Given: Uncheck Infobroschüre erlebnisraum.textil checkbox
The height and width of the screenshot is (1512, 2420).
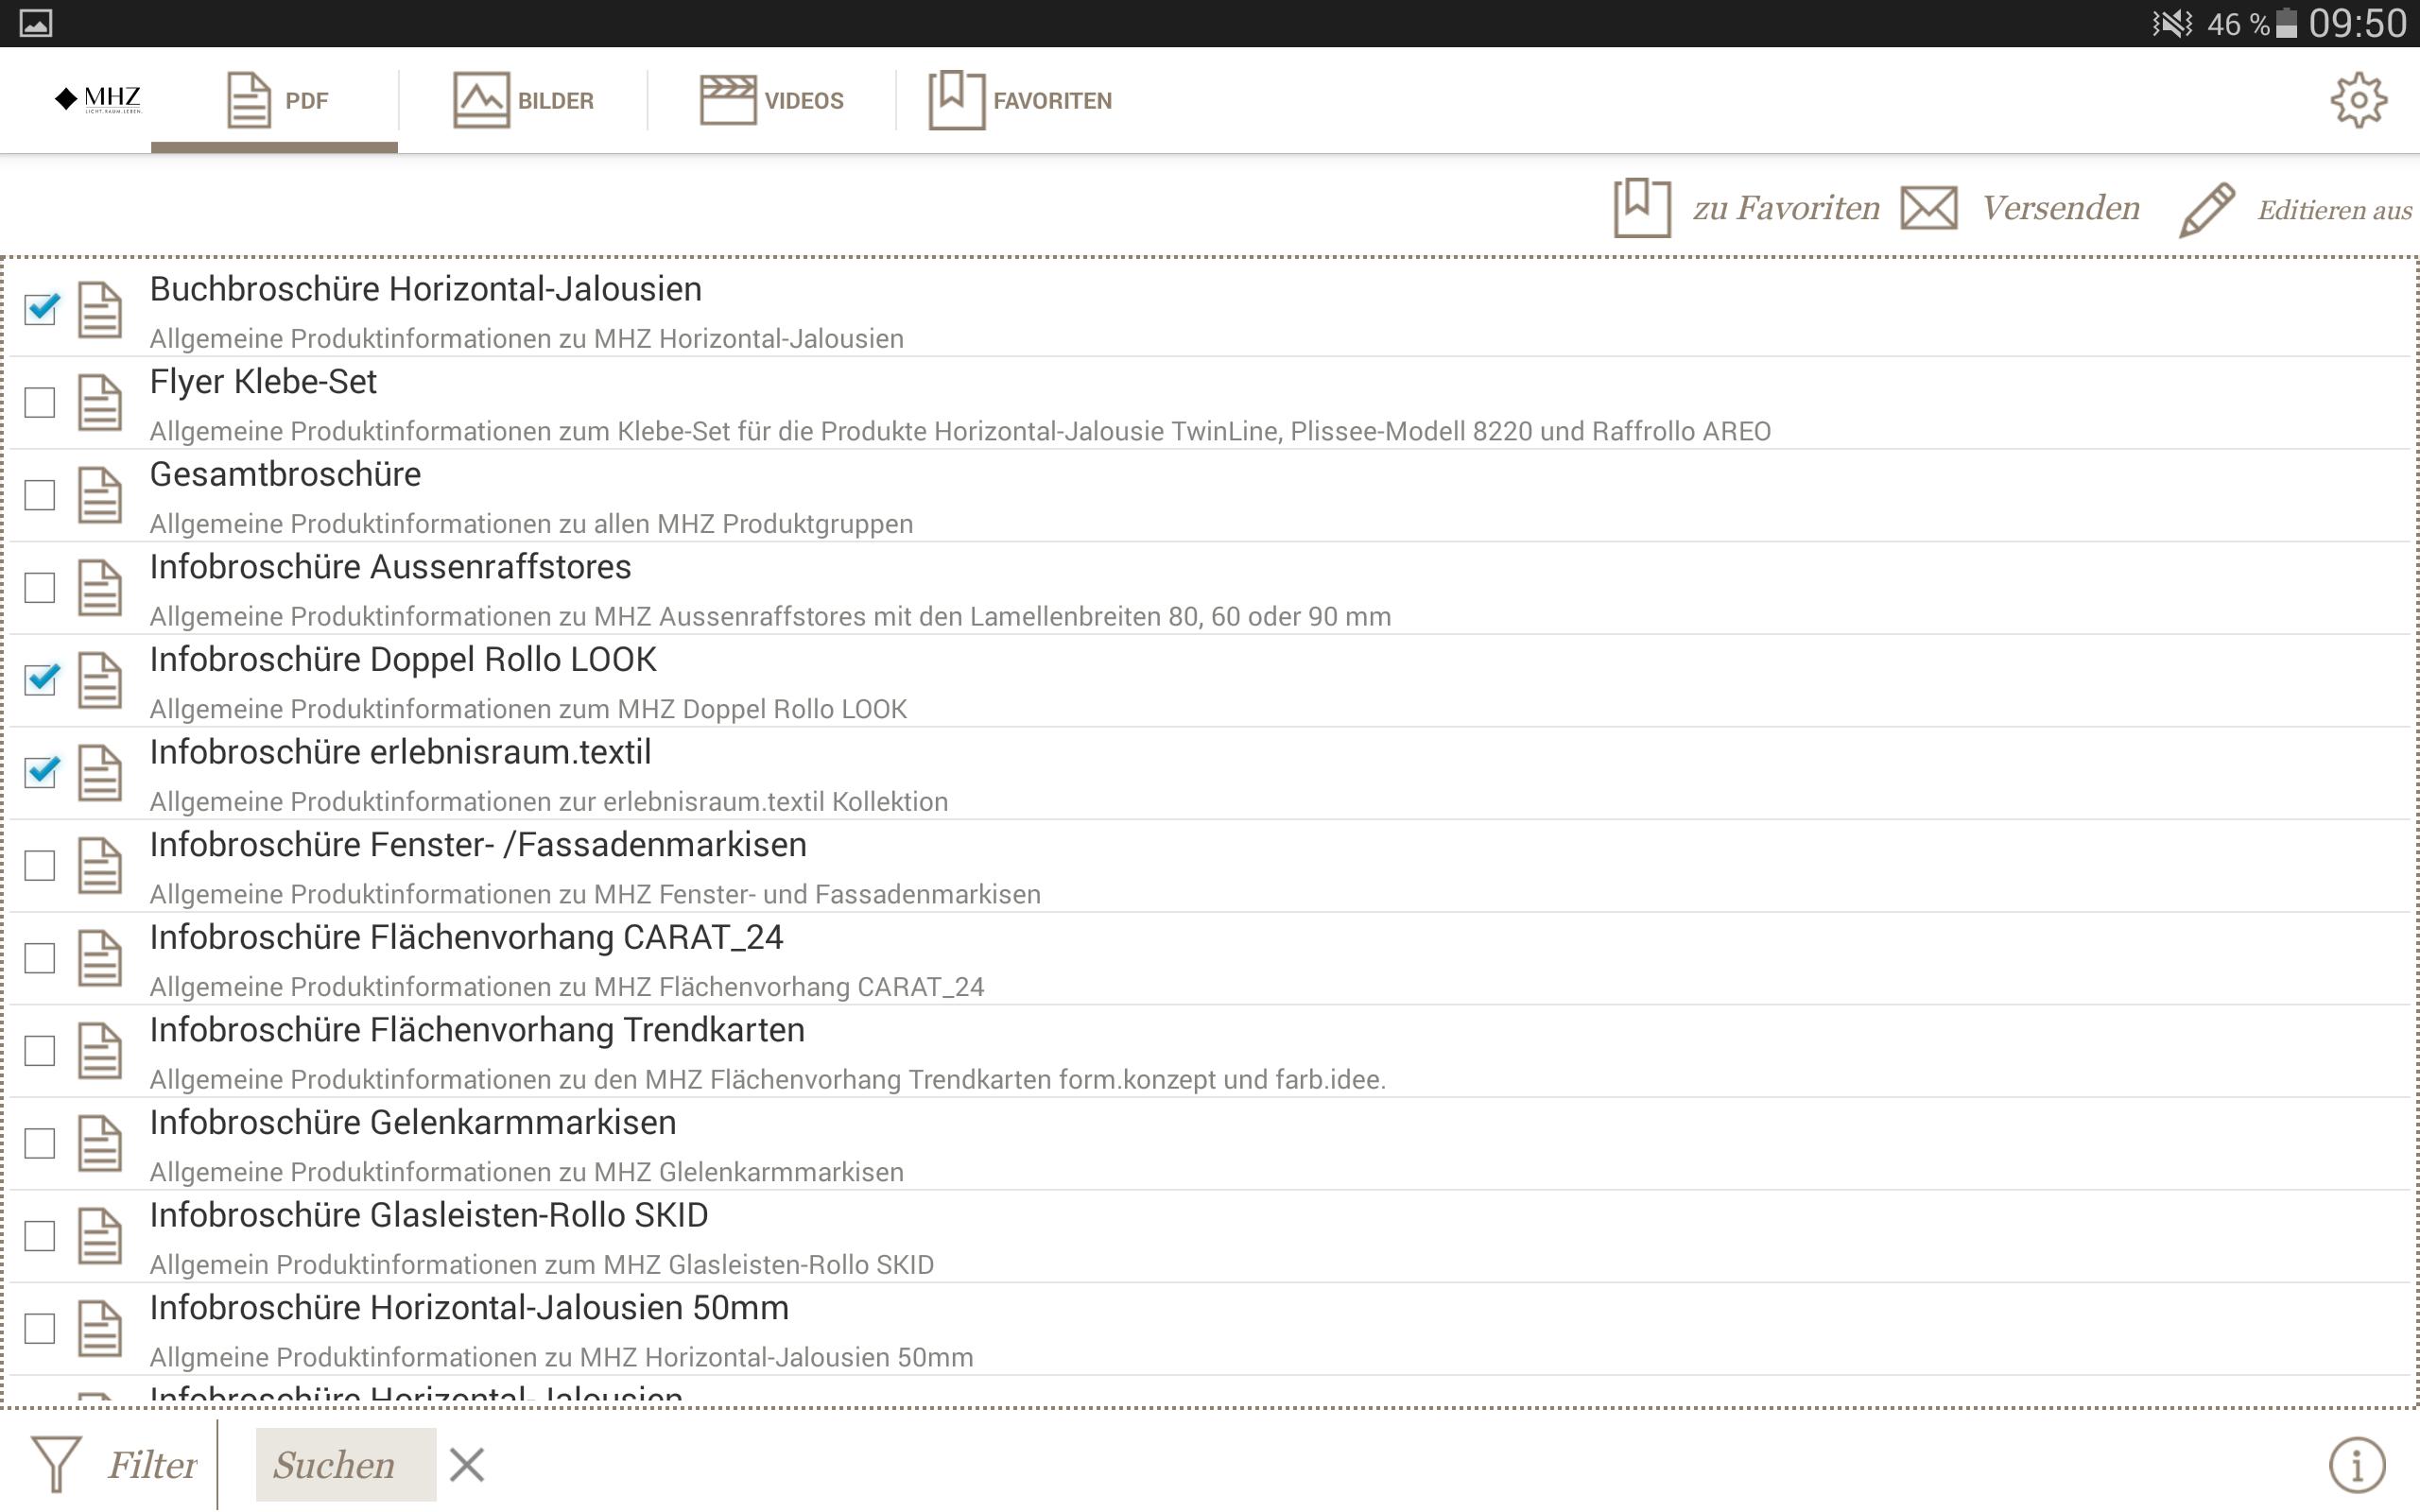Looking at the screenshot, I should tap(40, 773).
